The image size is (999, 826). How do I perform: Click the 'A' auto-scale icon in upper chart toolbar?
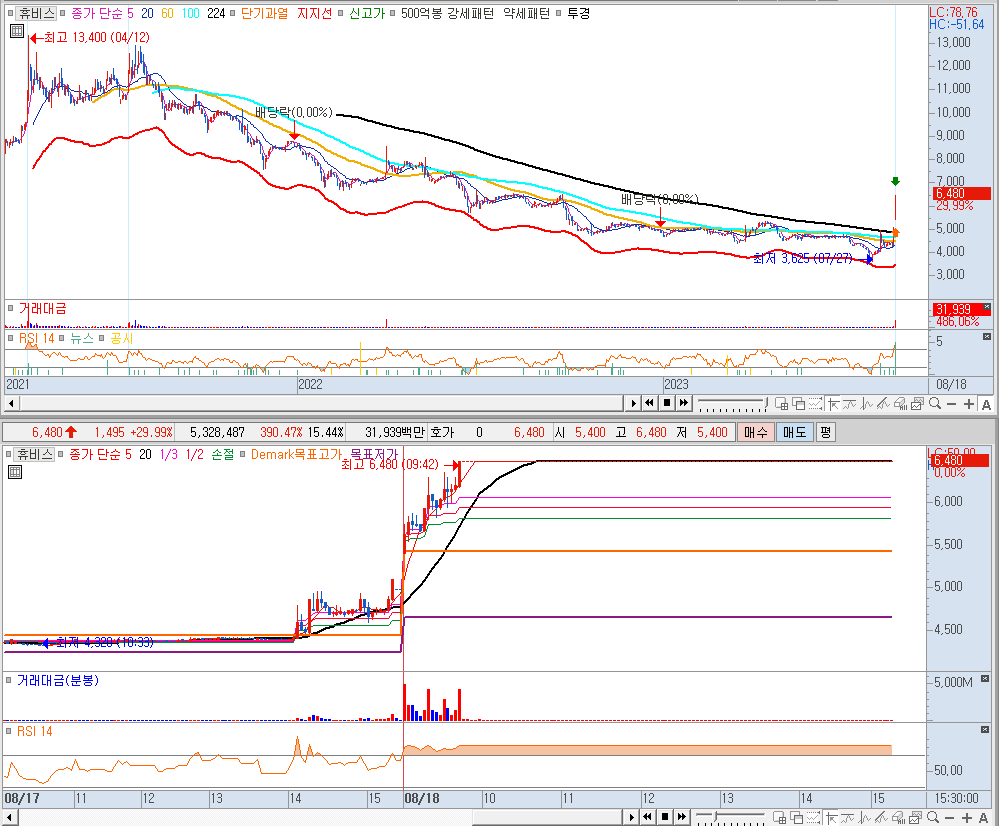pyautogui.click(x=986, y=404)
